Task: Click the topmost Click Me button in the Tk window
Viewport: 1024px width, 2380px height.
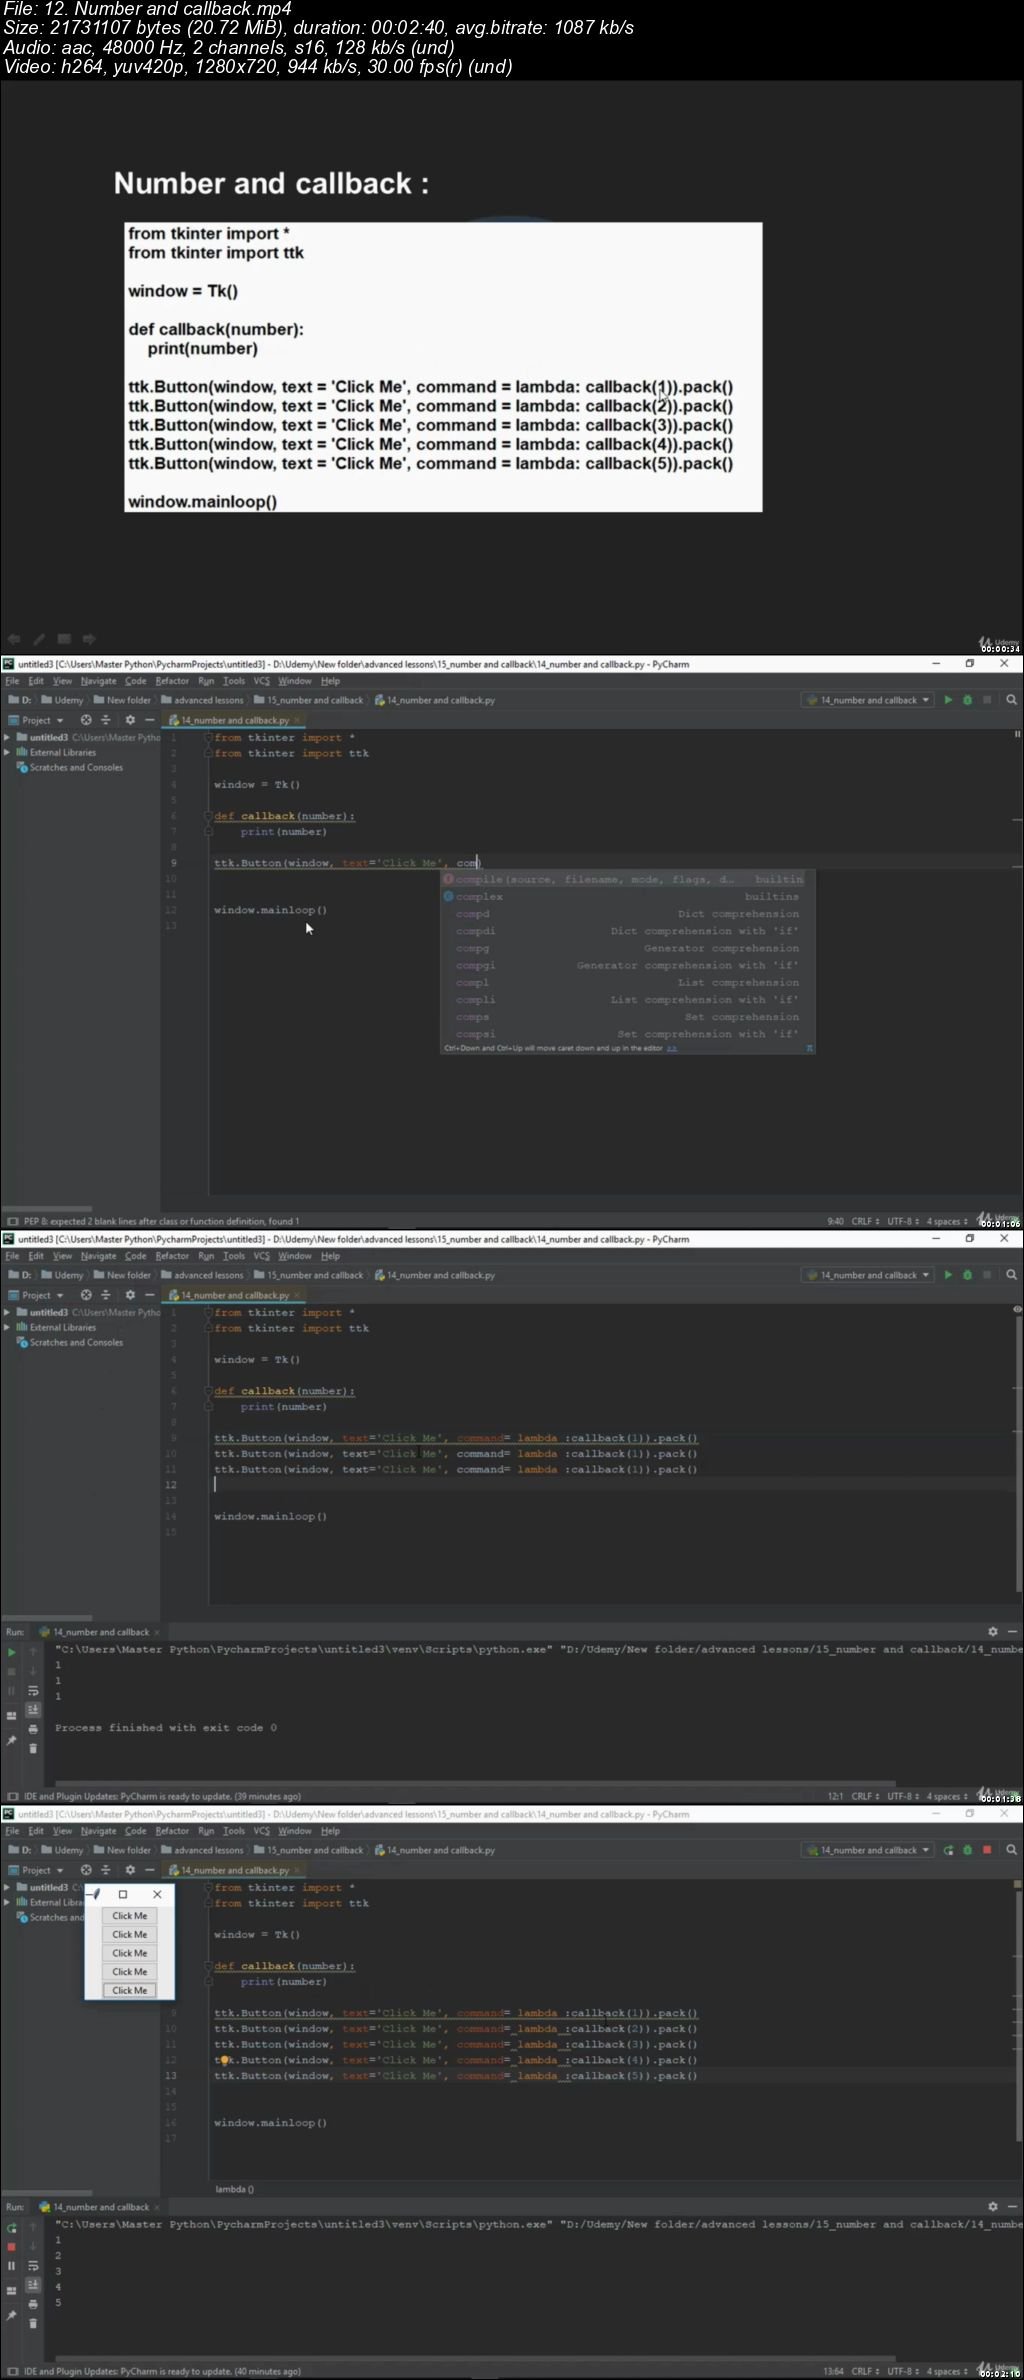Action: click(129, 1916)
